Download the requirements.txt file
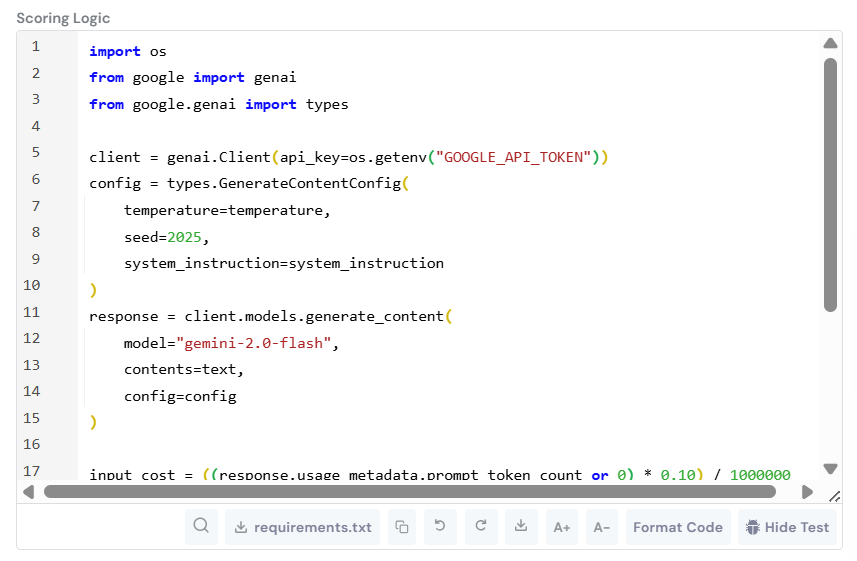The image size is (857, 561). (302, 527)
